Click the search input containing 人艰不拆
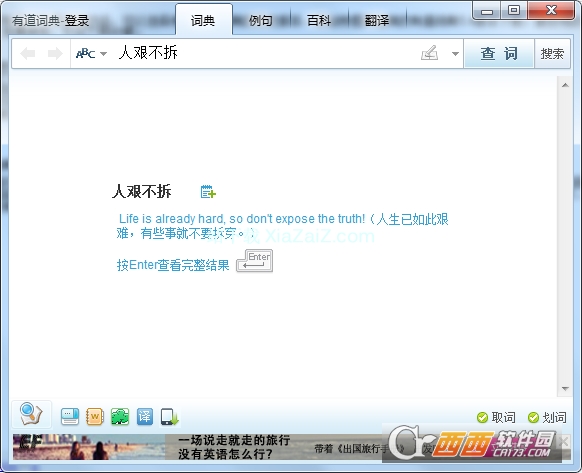 (264, 53)
